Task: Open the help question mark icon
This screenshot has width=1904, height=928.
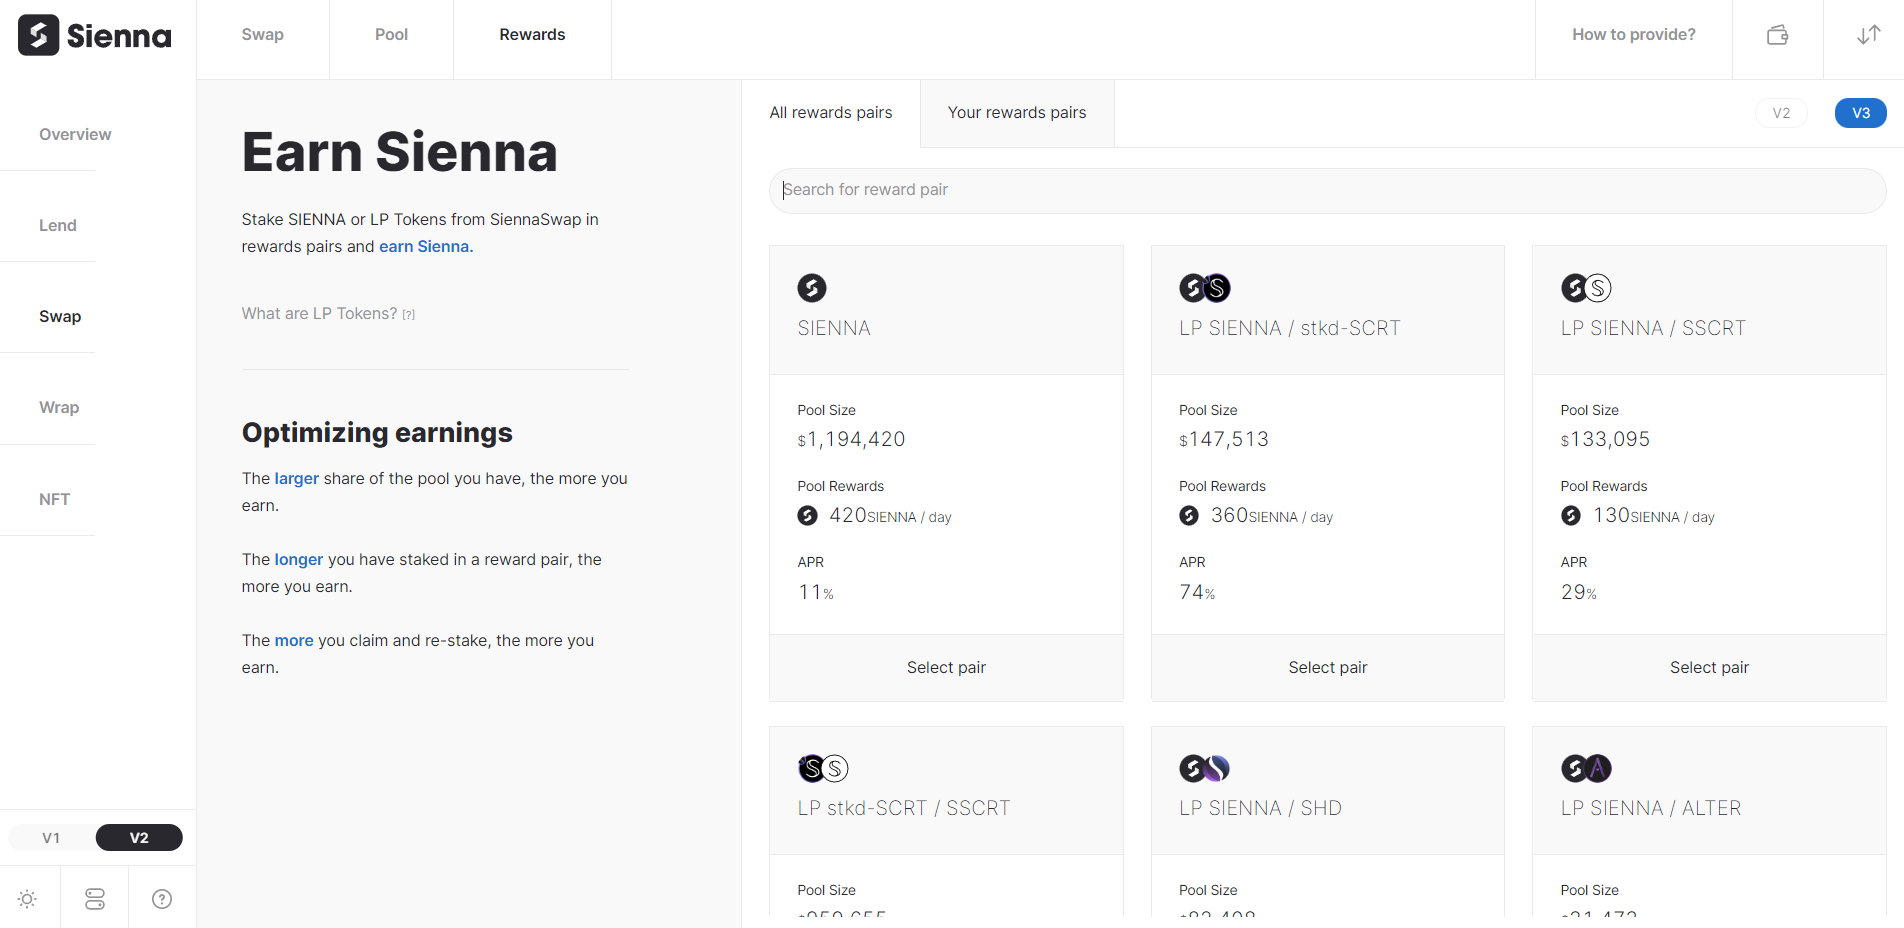Action: tap(162, 899)
